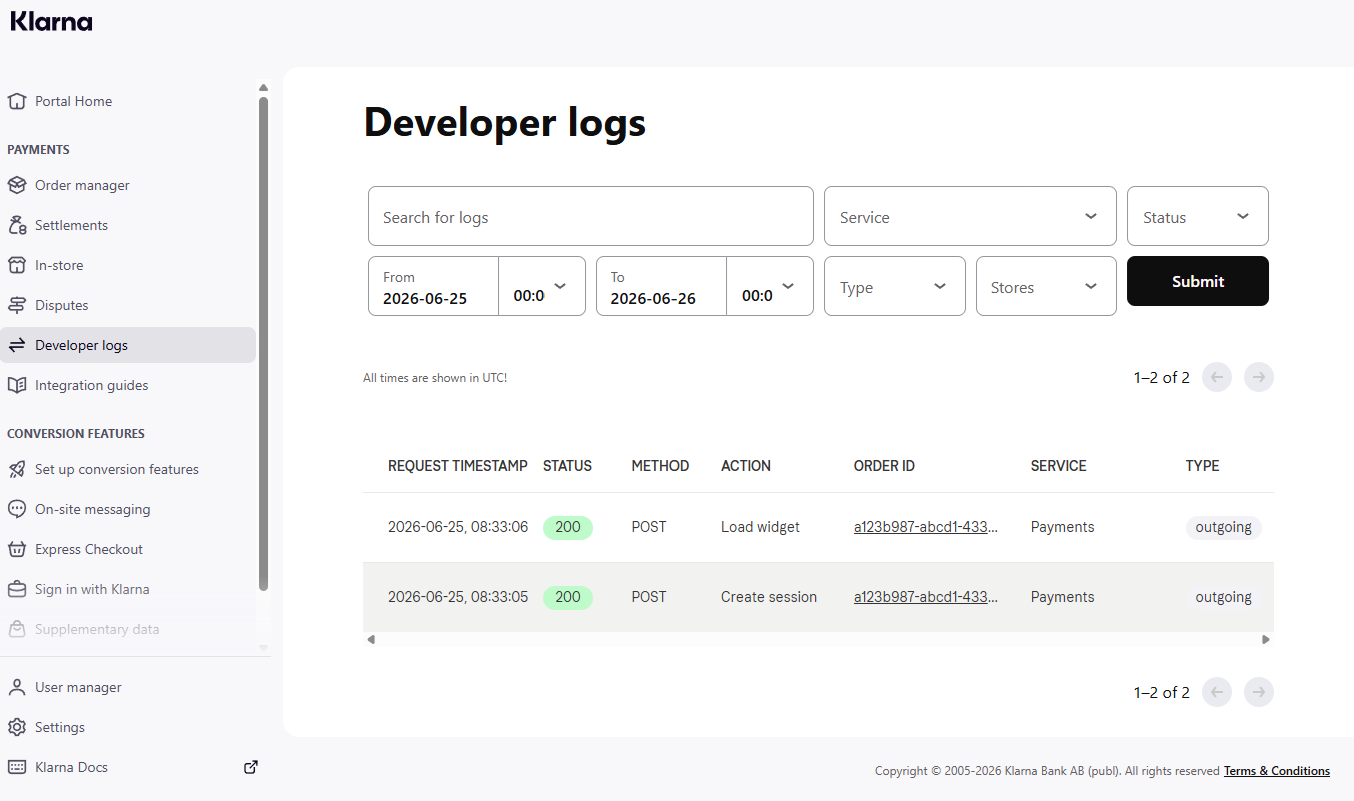Click the From date field 2026-06-25

point(433,286)
